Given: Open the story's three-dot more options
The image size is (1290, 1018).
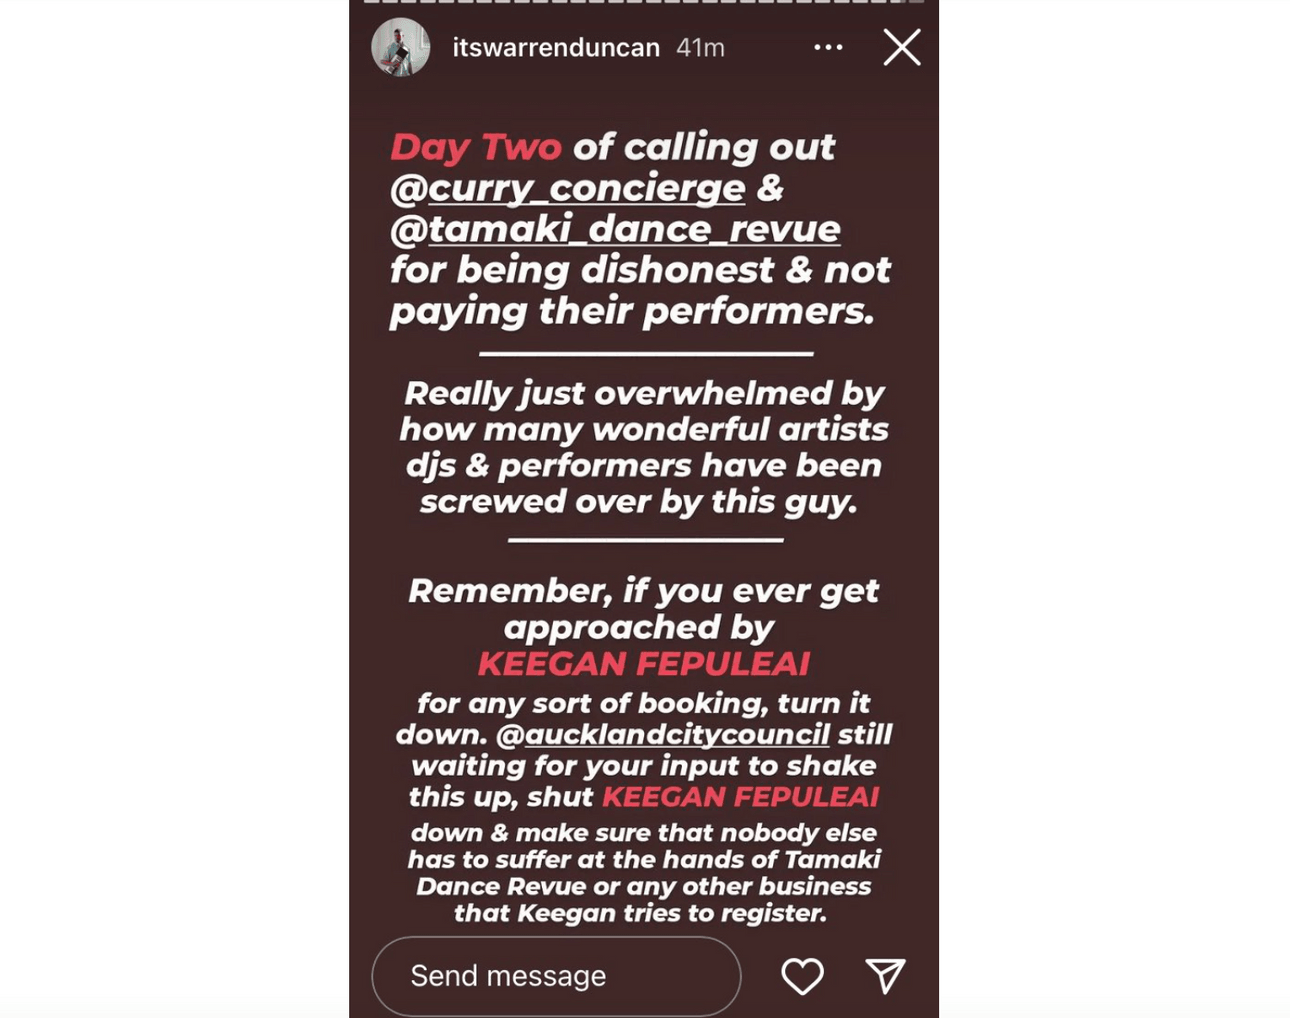Looking at the screenshot, I should pos(828,47).
